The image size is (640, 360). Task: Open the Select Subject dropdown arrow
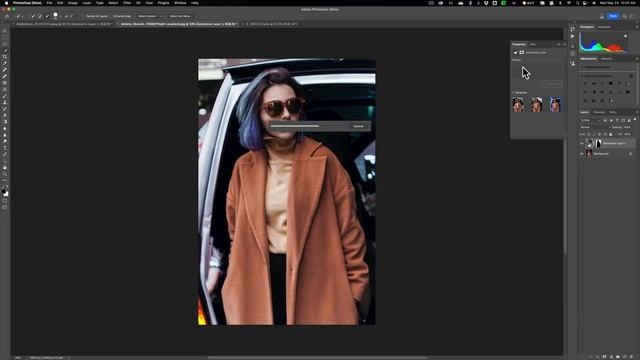161,16
